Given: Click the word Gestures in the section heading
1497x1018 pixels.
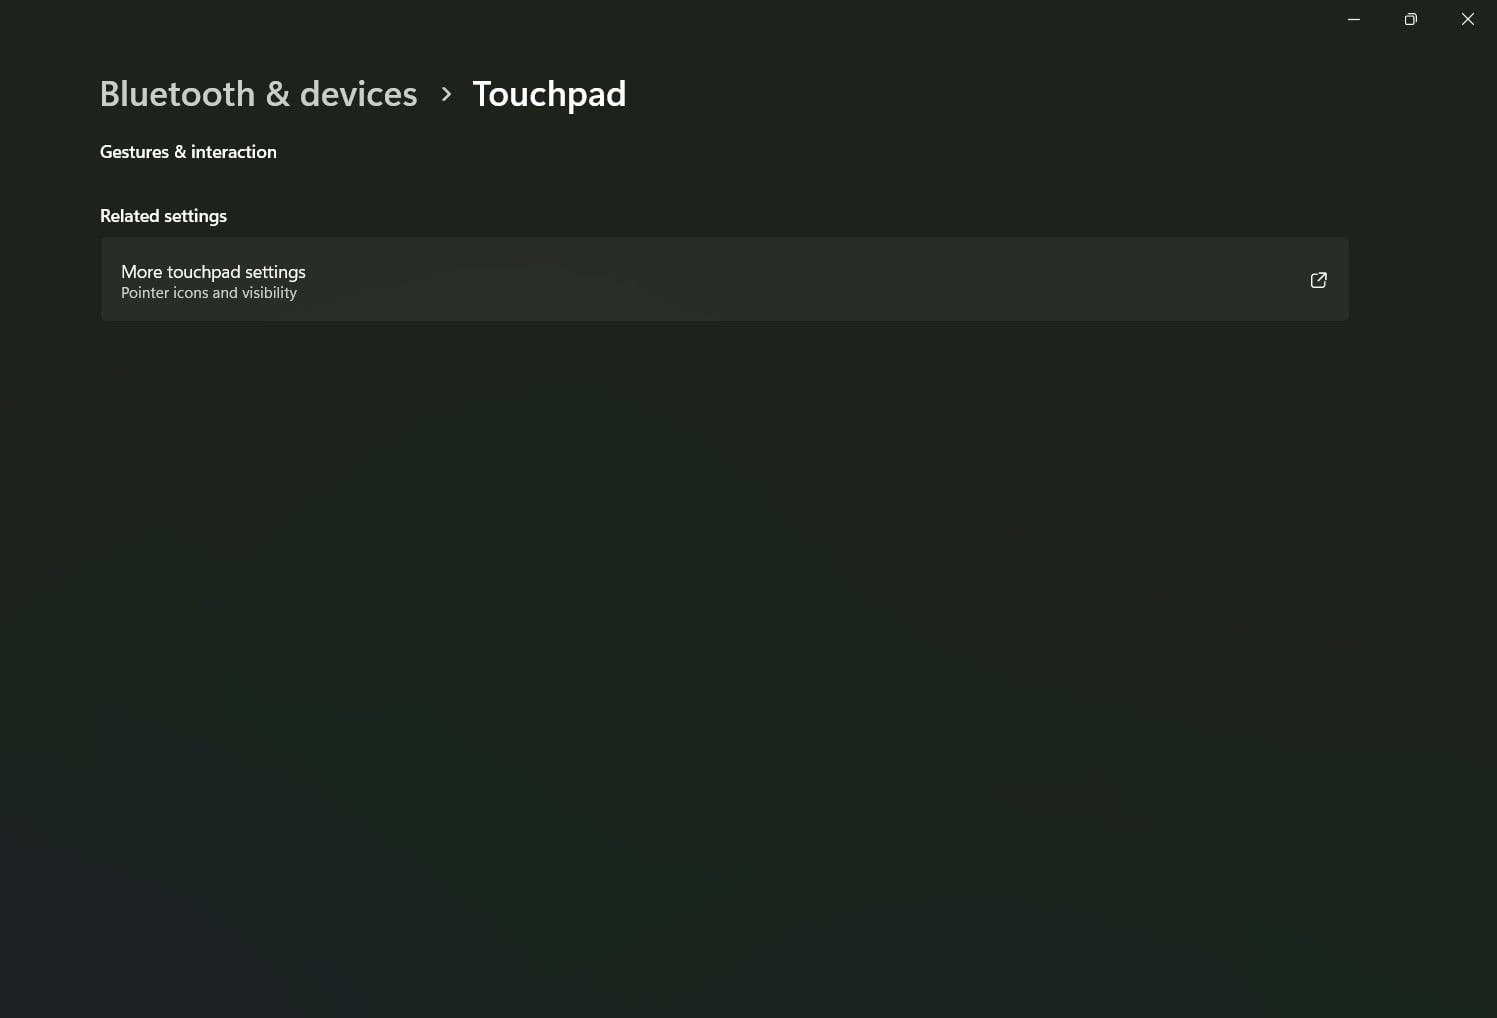Looking at the screenshot, I should click(x=134, y=152).
